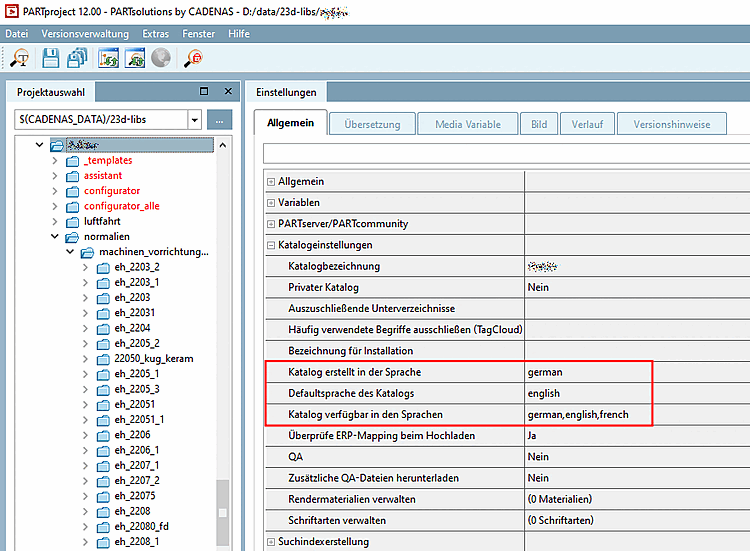Open the Extras menu
The height and width of the screenshot is (551, 750).
click(155, 34)
